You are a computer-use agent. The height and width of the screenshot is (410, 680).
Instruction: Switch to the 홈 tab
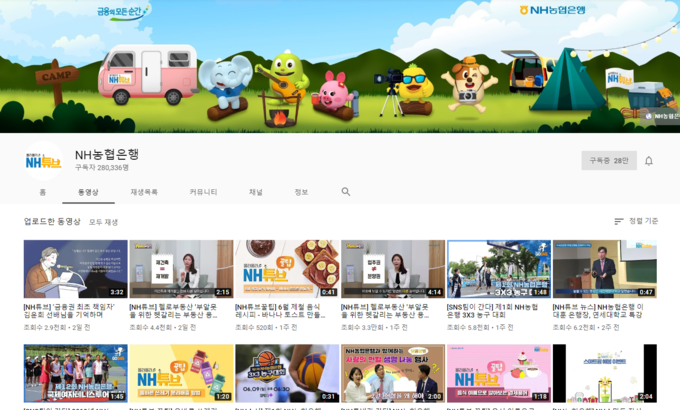coord(42,192)
